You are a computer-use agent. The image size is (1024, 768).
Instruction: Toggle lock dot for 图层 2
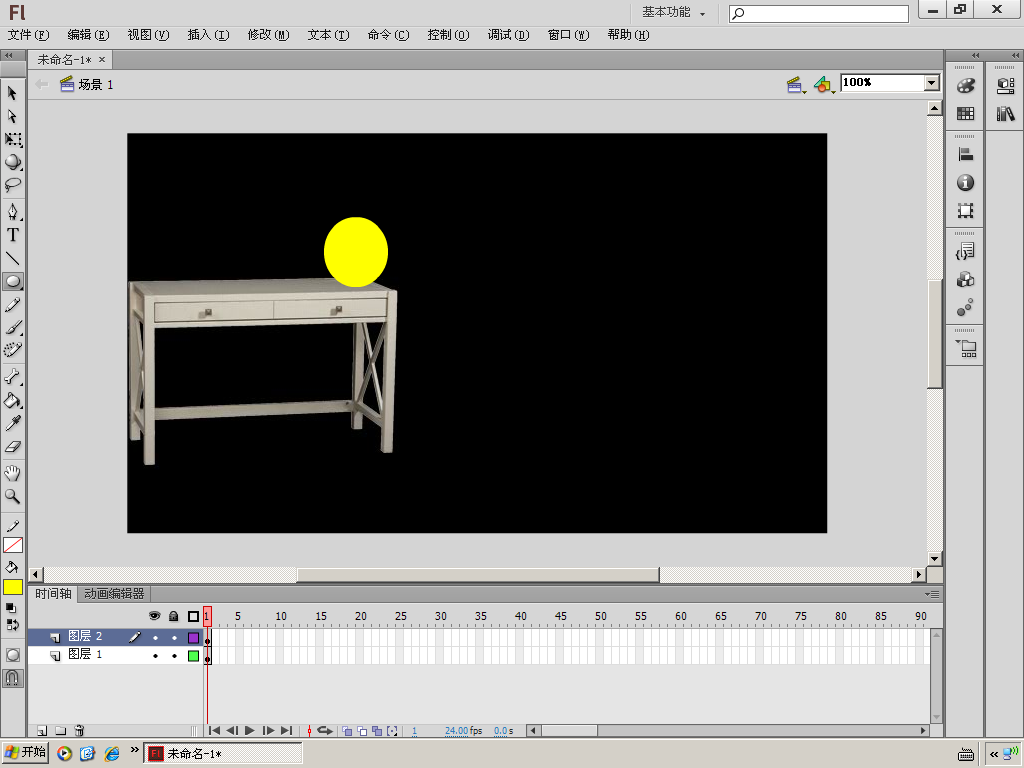click(x=174, y=637)
